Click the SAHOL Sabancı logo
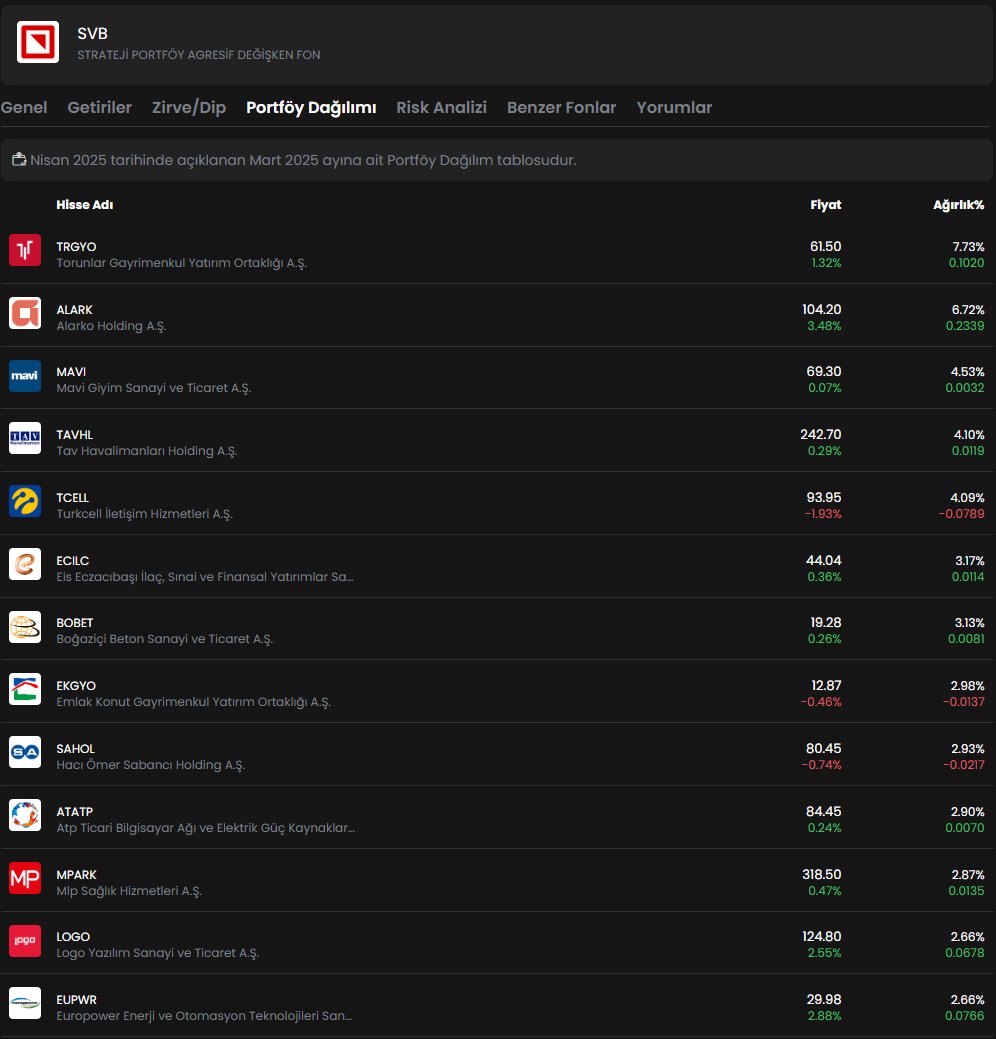 [25, 752]
